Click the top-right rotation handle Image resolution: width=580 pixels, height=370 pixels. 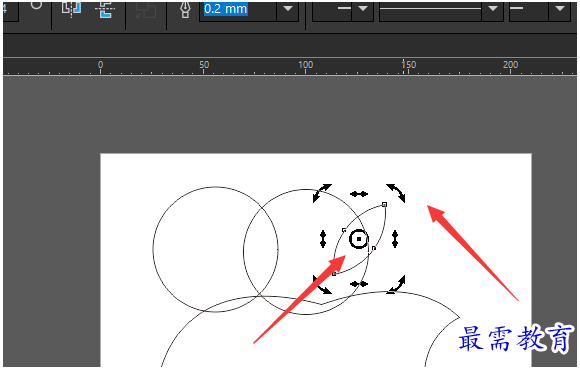click(396, 193)
